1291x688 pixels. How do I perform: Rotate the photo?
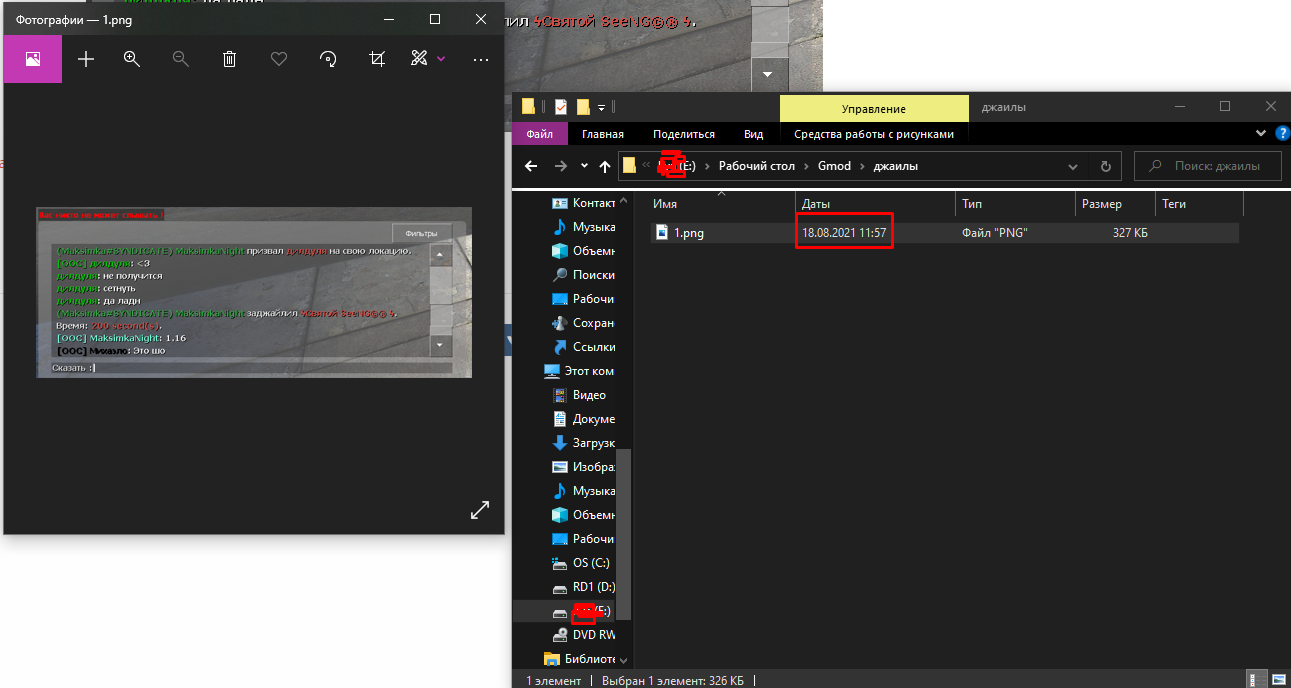coord(328,59)
